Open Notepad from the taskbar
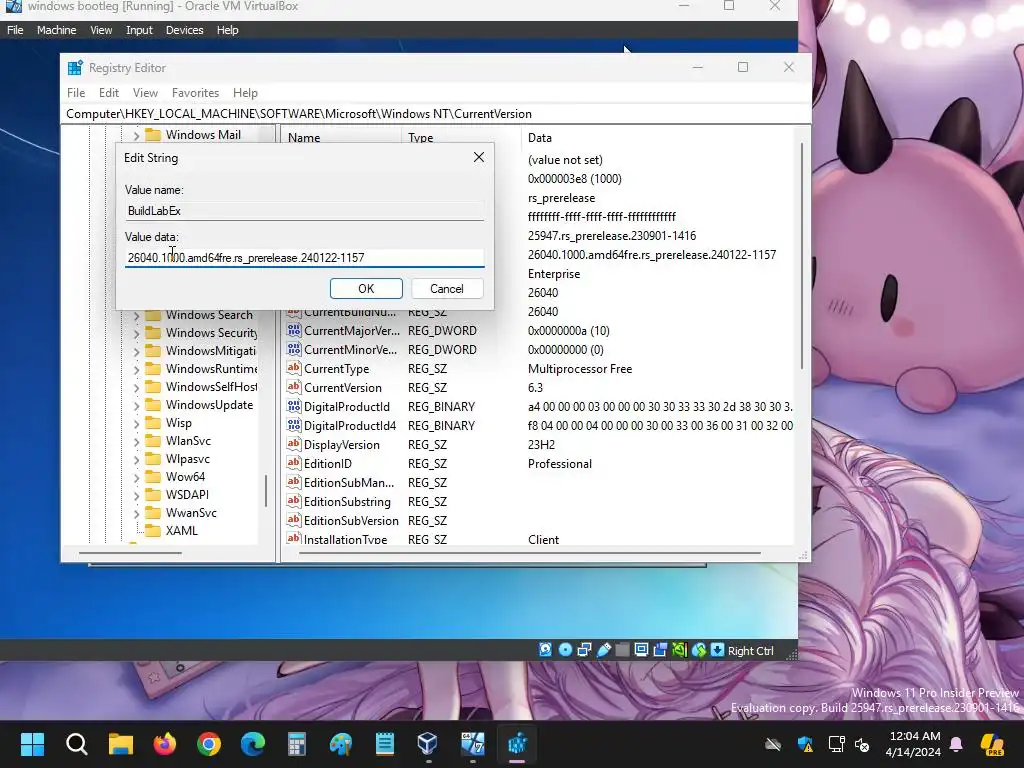The image size is (1024, 768). click(x=385, y=744)
